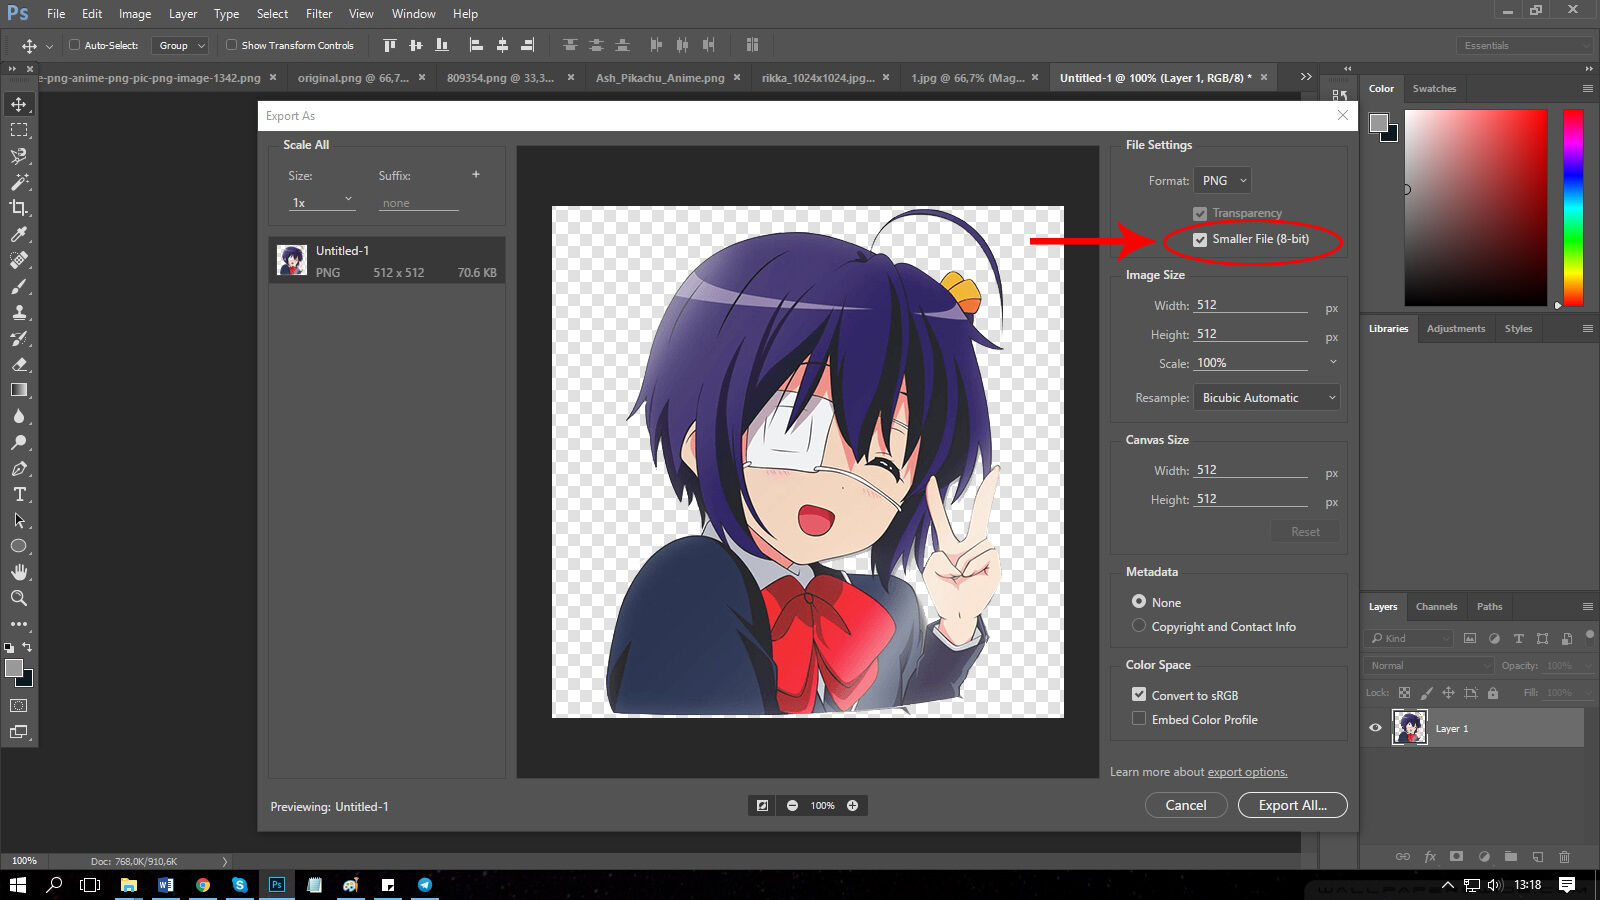Click the Suffix input field
The width and height of the screenshot is (1600, 900).
click(x=419, y=203)
